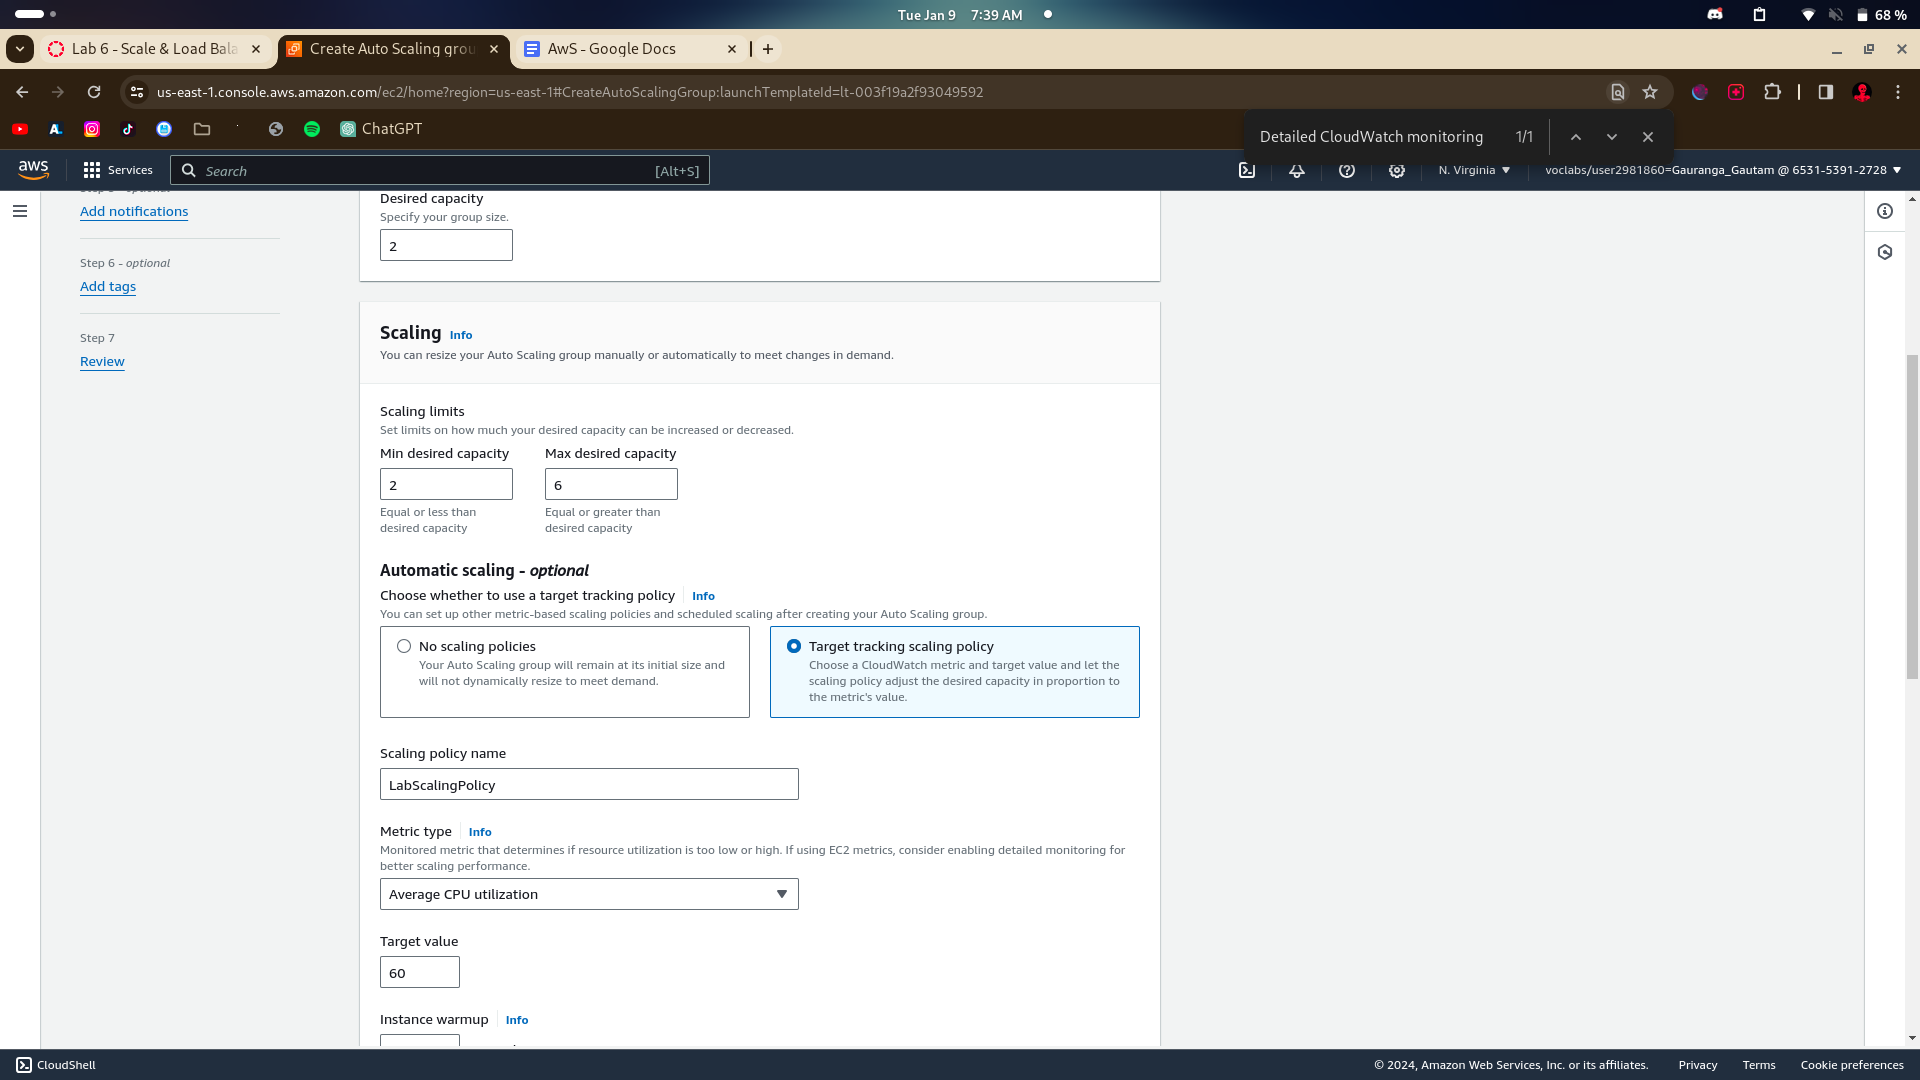Expand the voclabs account menu
Screen dimensions: 1920x1080
tap(1722, 170)
